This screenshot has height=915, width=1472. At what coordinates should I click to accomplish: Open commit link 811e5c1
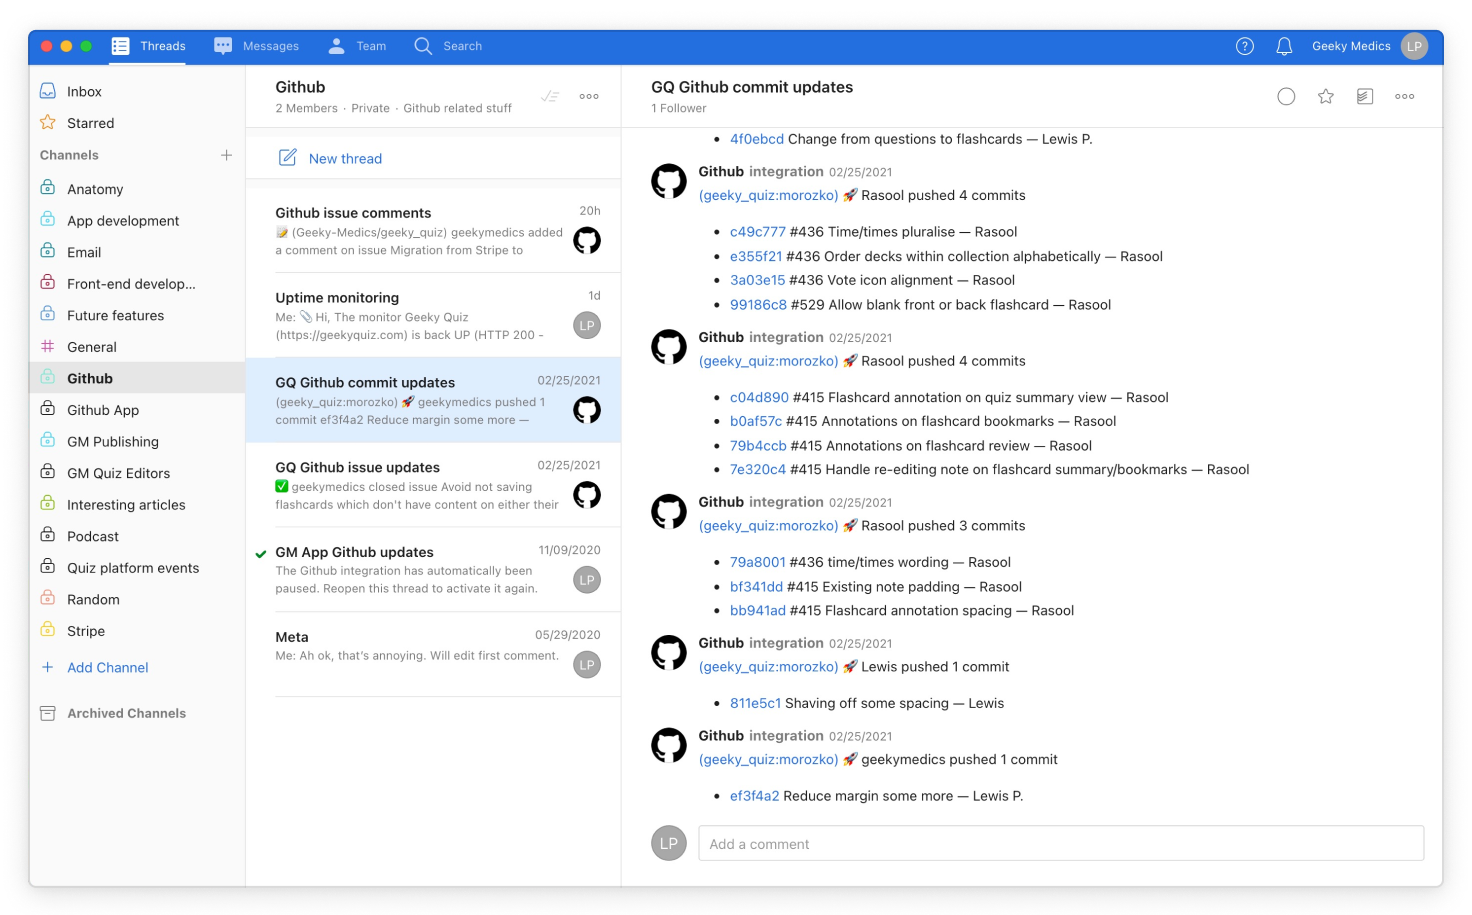755,703
